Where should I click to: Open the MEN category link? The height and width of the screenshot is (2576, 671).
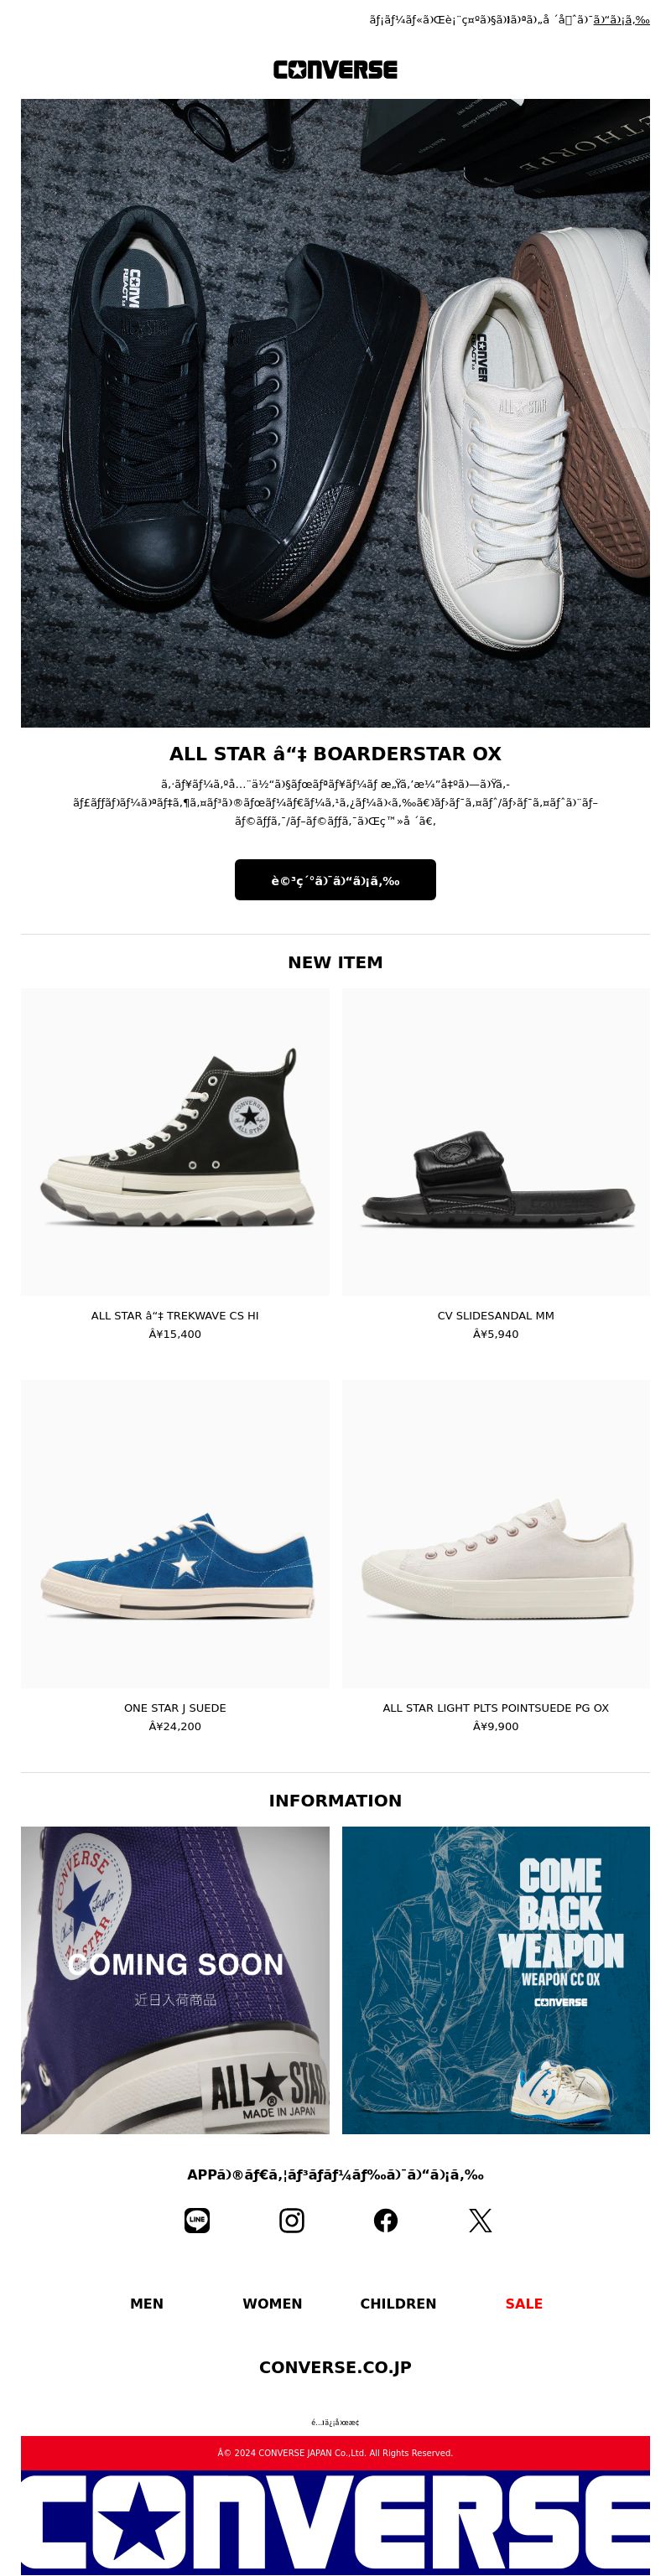(147, 2303)
